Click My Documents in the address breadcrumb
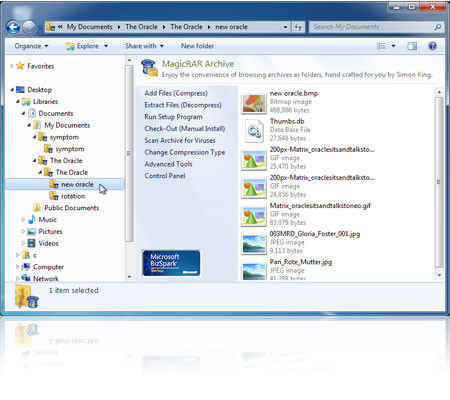 tap(89, 27)
